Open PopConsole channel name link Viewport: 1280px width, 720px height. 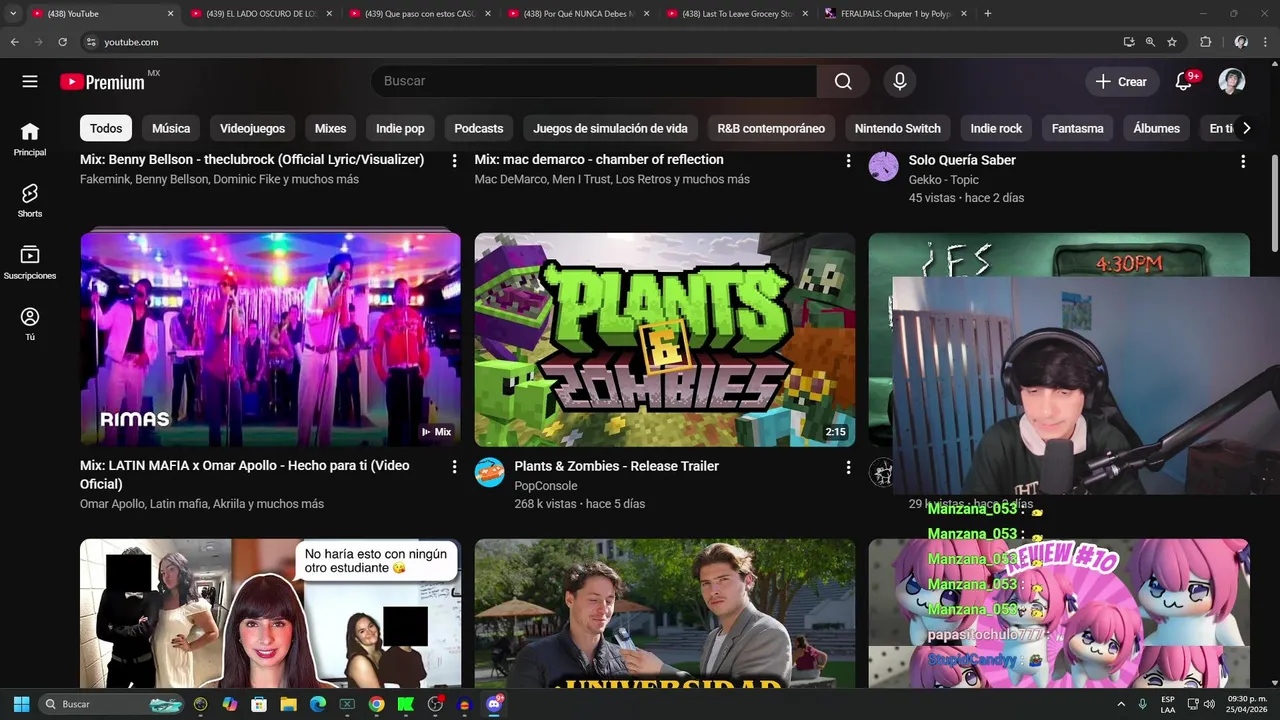click(x=546, y=486)
